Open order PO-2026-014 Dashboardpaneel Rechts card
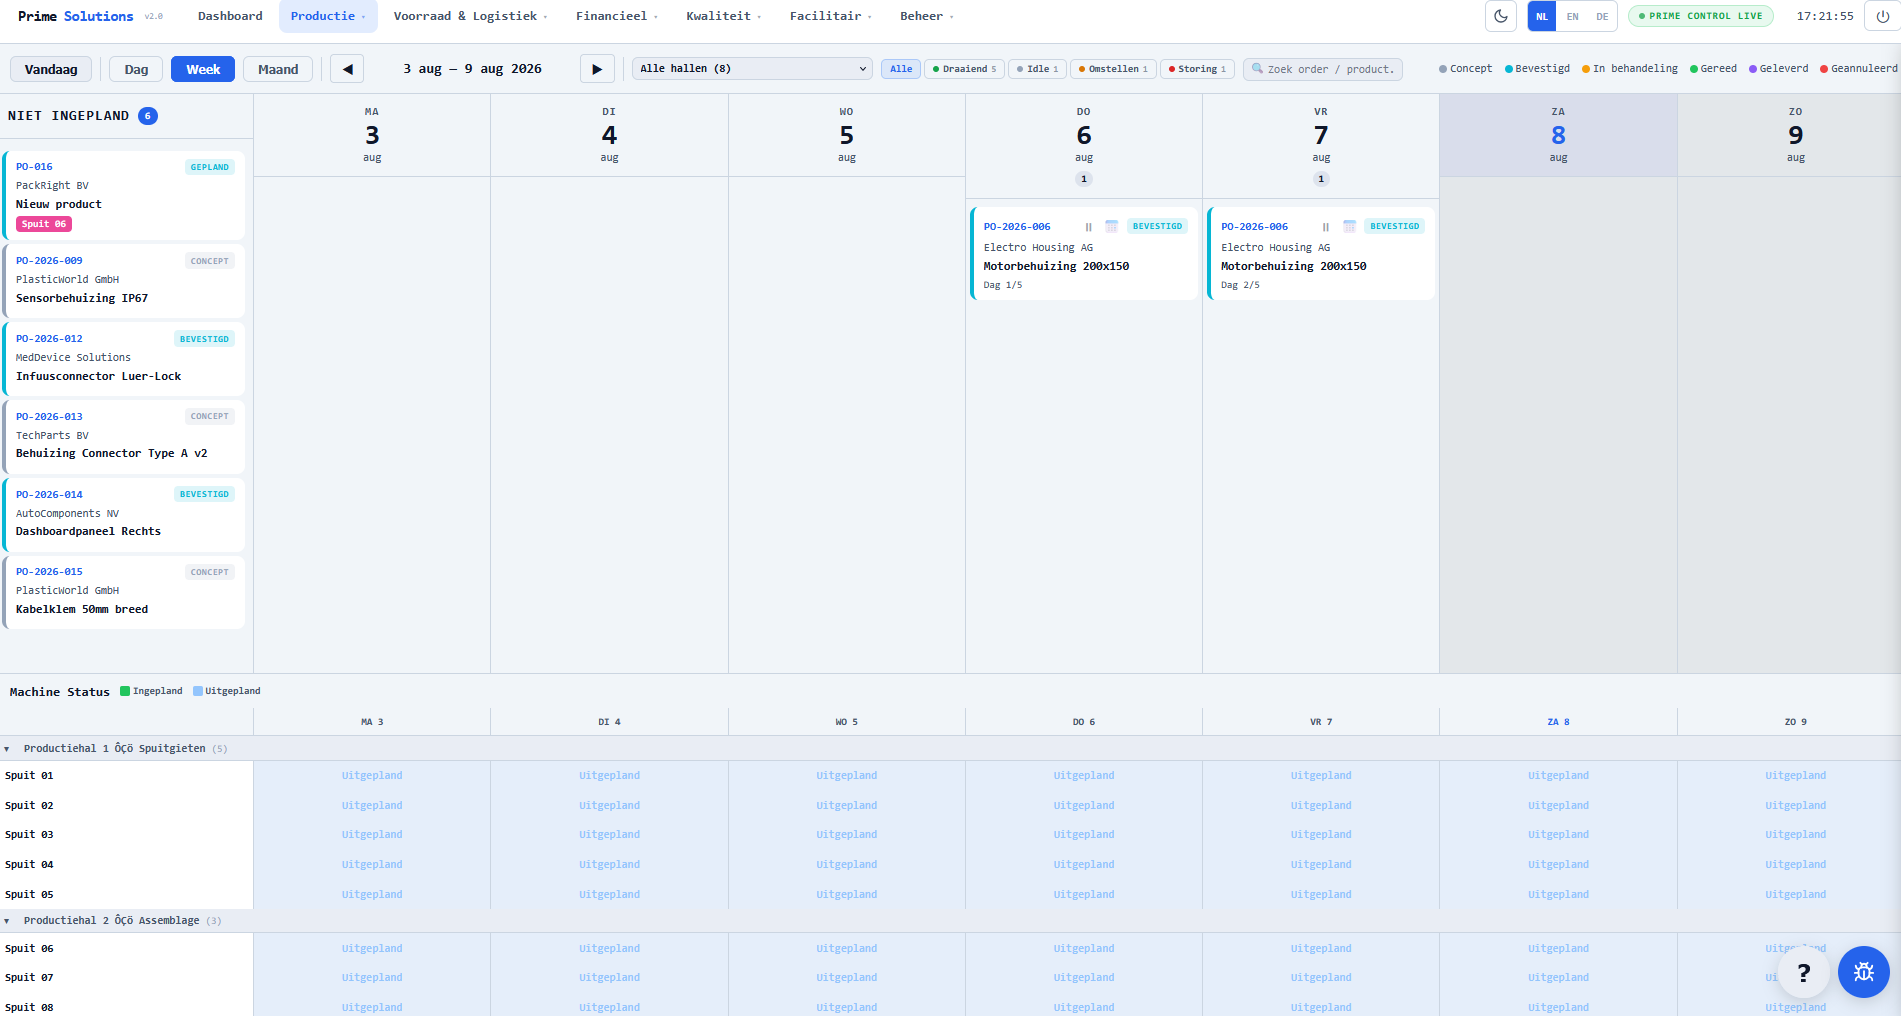The width and height of the screenshot is (1901, 1016). pos(124,515)
